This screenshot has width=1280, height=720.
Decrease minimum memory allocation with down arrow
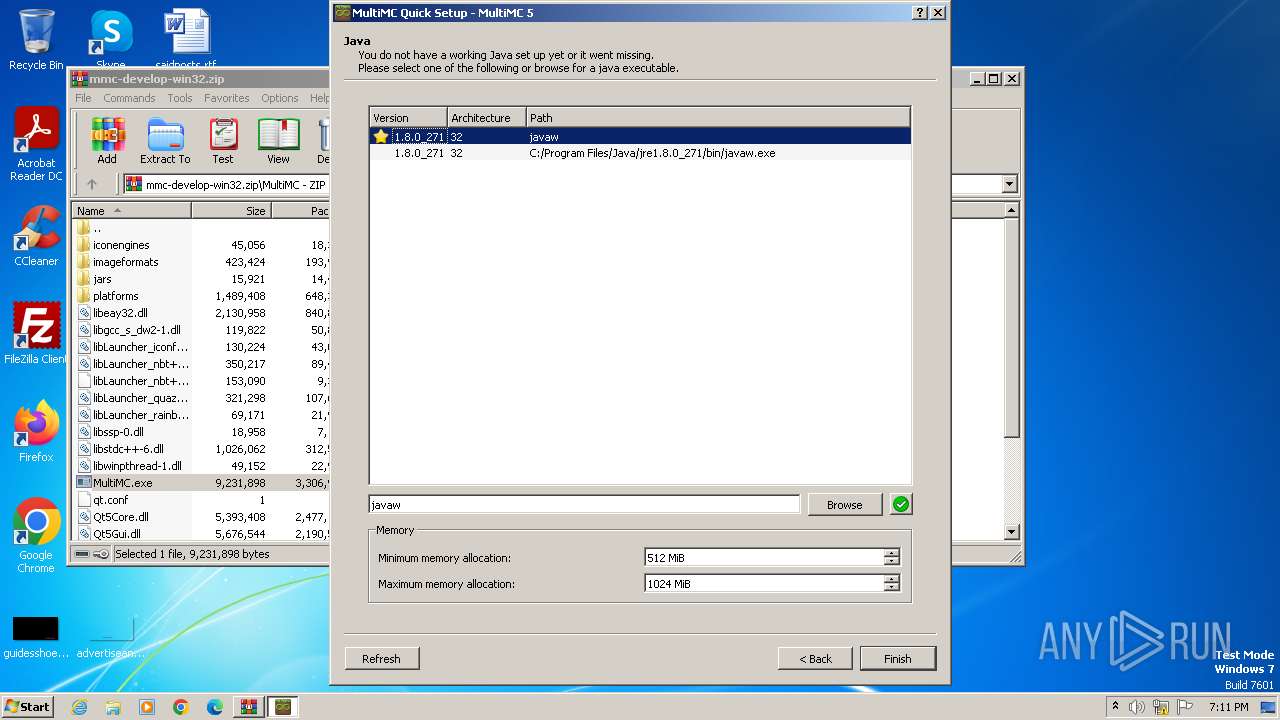892,562
